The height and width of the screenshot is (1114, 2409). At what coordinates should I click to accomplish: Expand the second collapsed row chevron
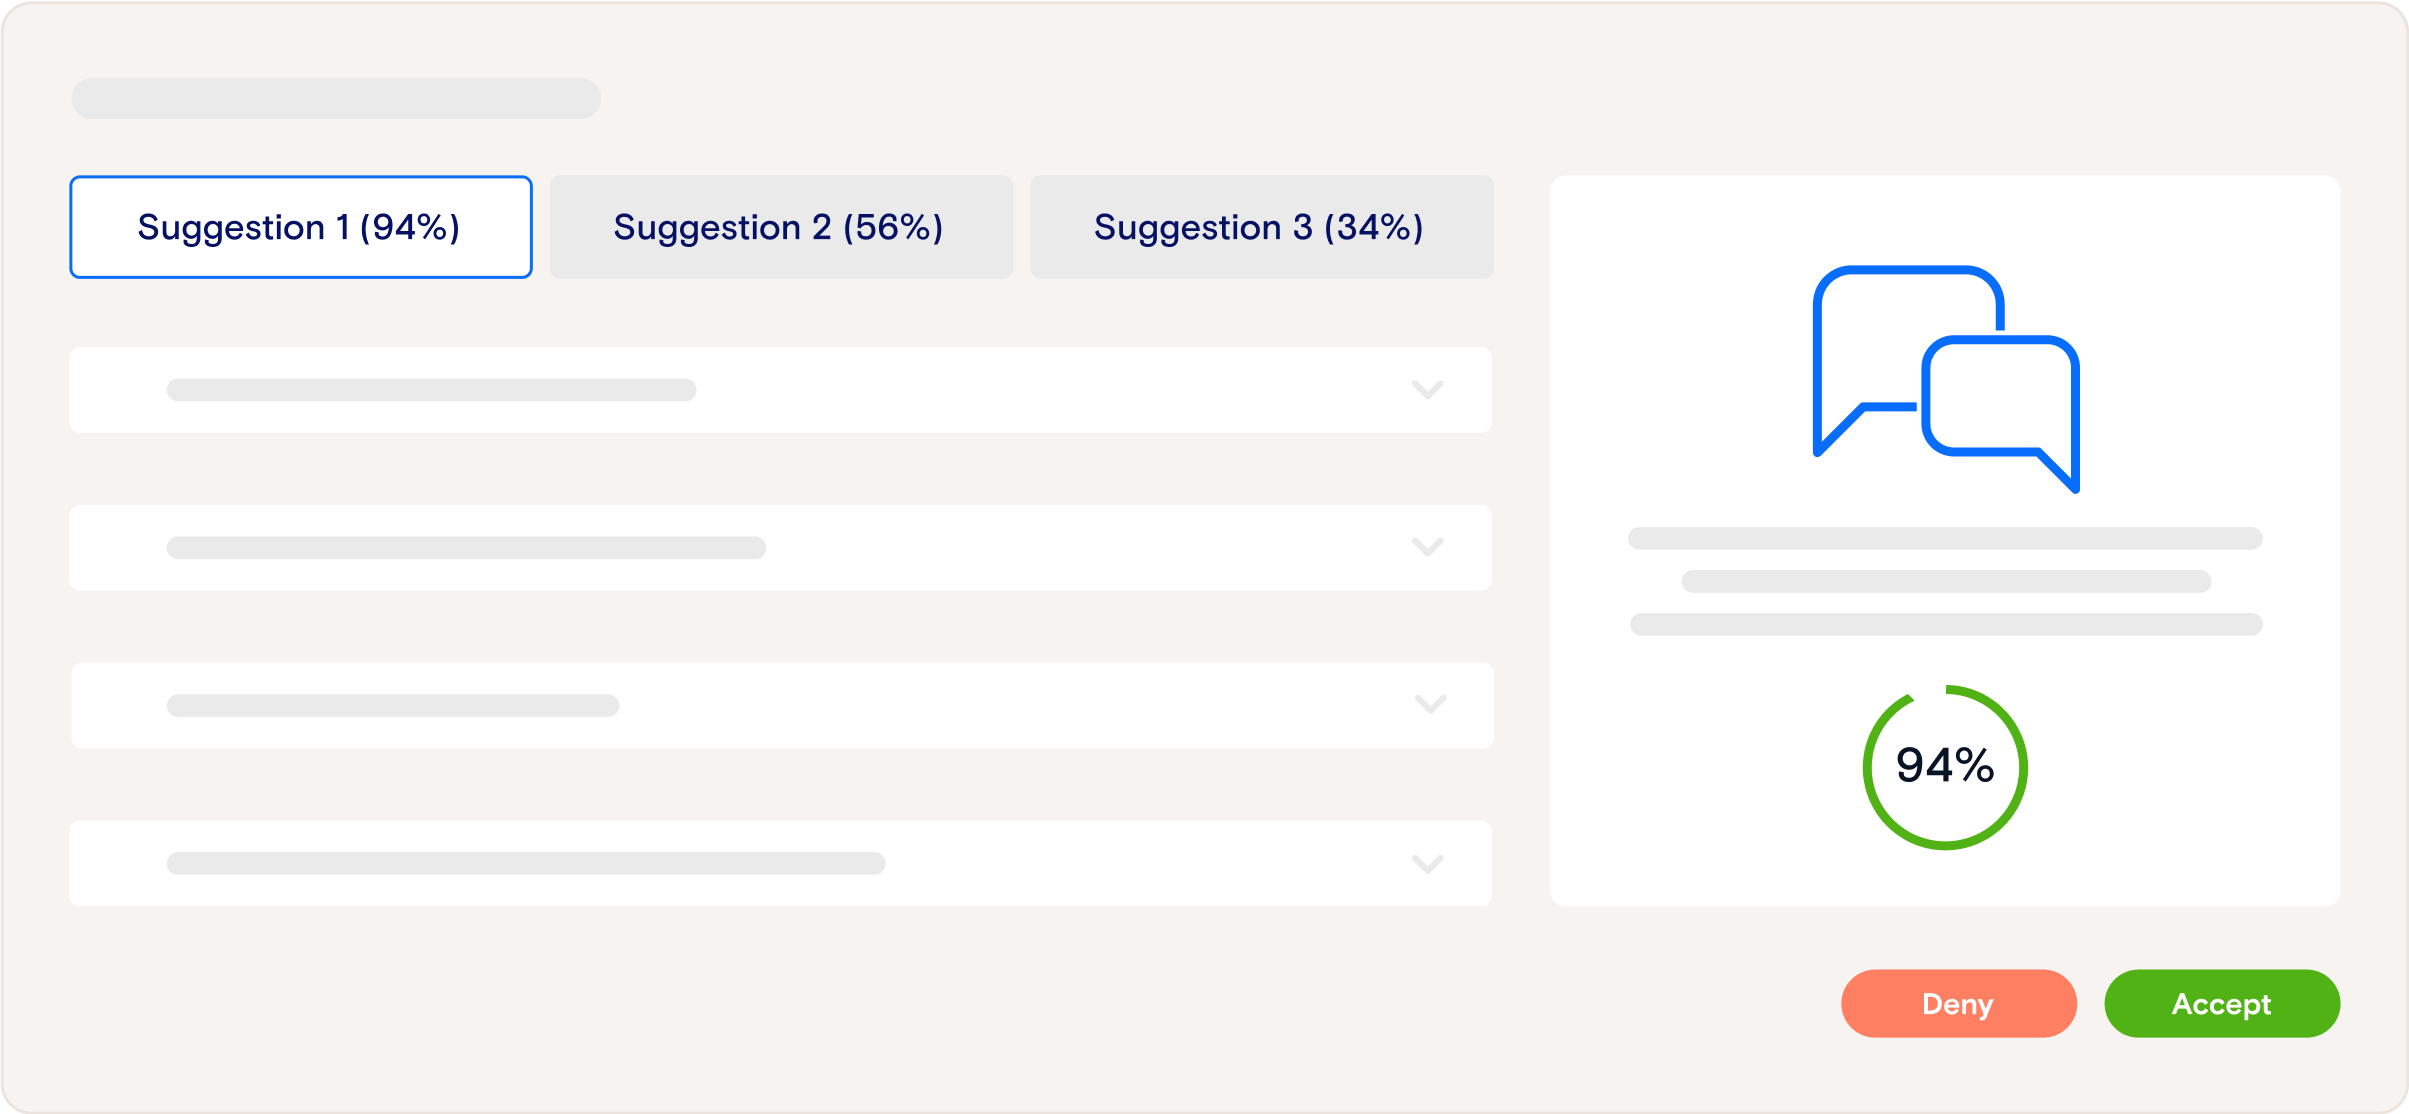pos(1427,547)
